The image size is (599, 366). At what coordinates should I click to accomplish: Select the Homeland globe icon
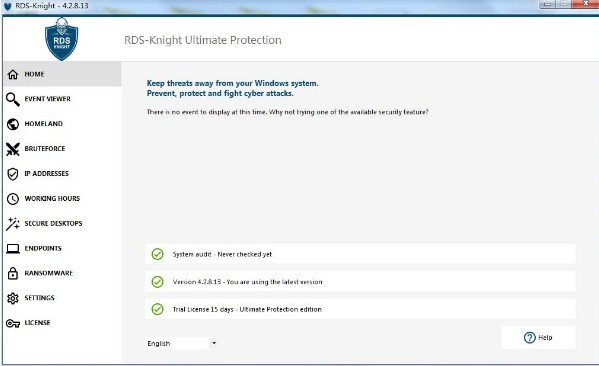click(13, 124)
